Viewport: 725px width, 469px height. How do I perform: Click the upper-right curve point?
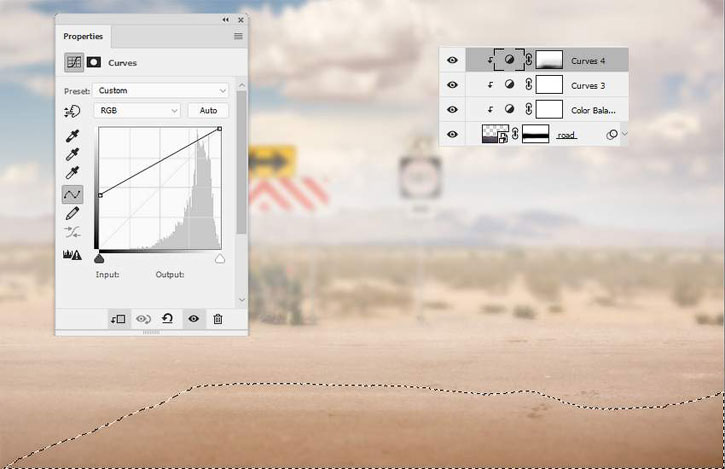click(x=220, y=129)
